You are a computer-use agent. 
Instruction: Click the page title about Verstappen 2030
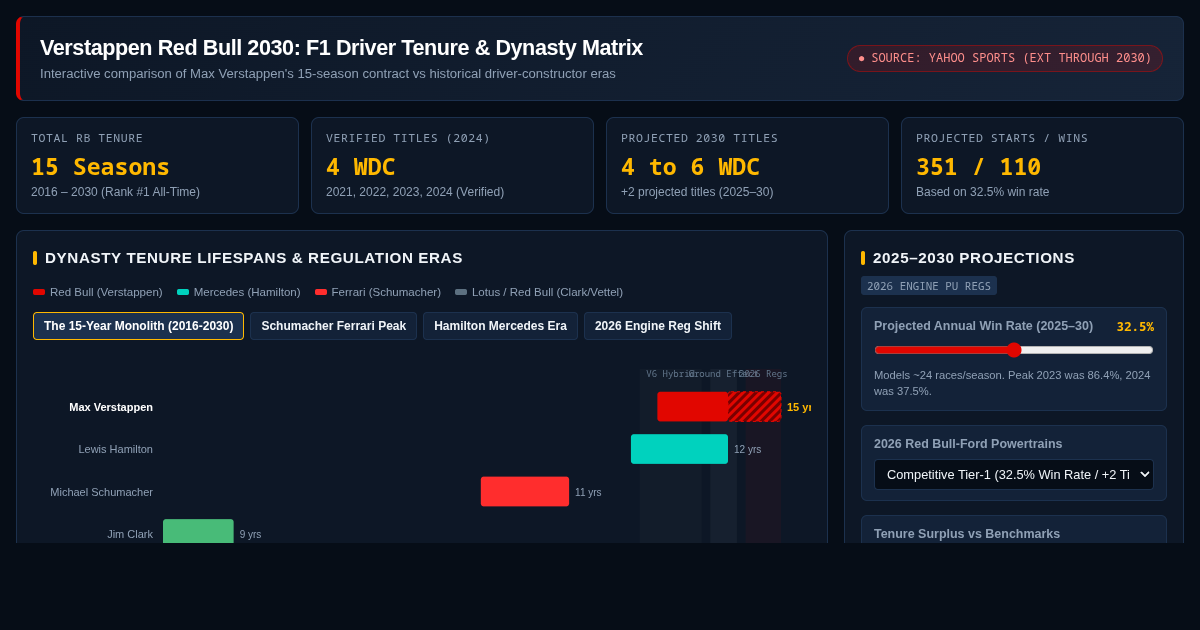[341, 48]
